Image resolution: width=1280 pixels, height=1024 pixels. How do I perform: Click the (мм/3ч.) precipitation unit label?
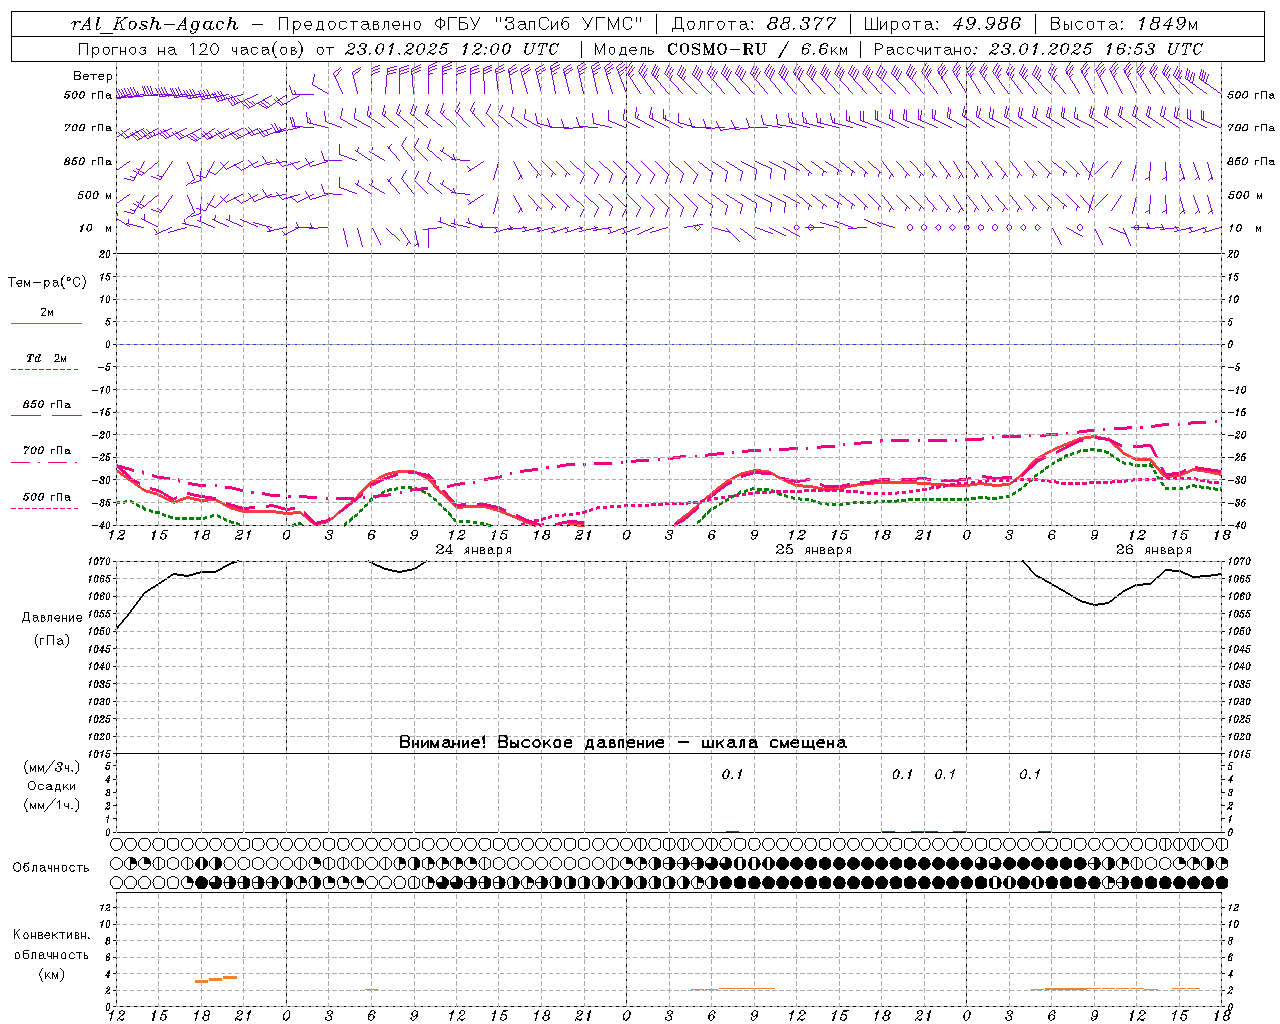tap(52, 767)
